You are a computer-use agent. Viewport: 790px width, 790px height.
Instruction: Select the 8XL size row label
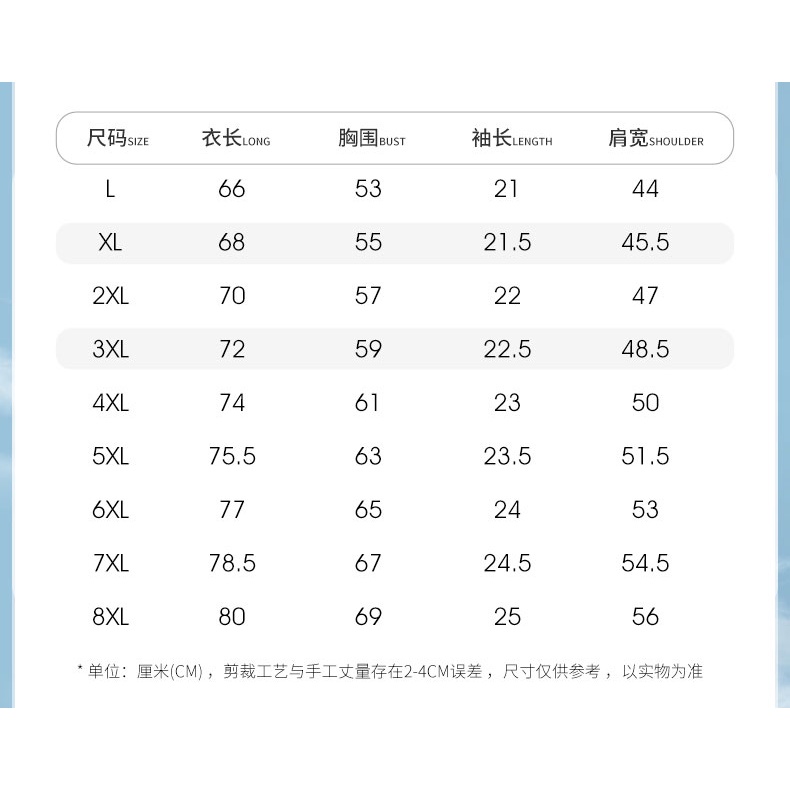(110, 617)
